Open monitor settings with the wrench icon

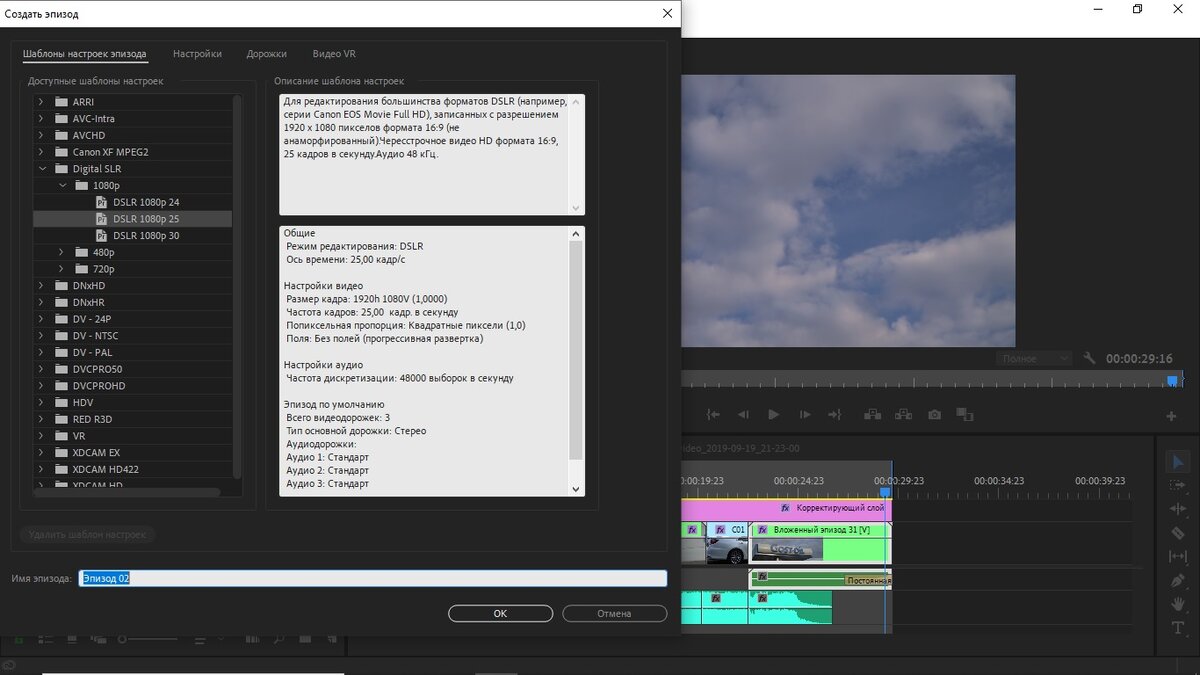point(1089,358)
